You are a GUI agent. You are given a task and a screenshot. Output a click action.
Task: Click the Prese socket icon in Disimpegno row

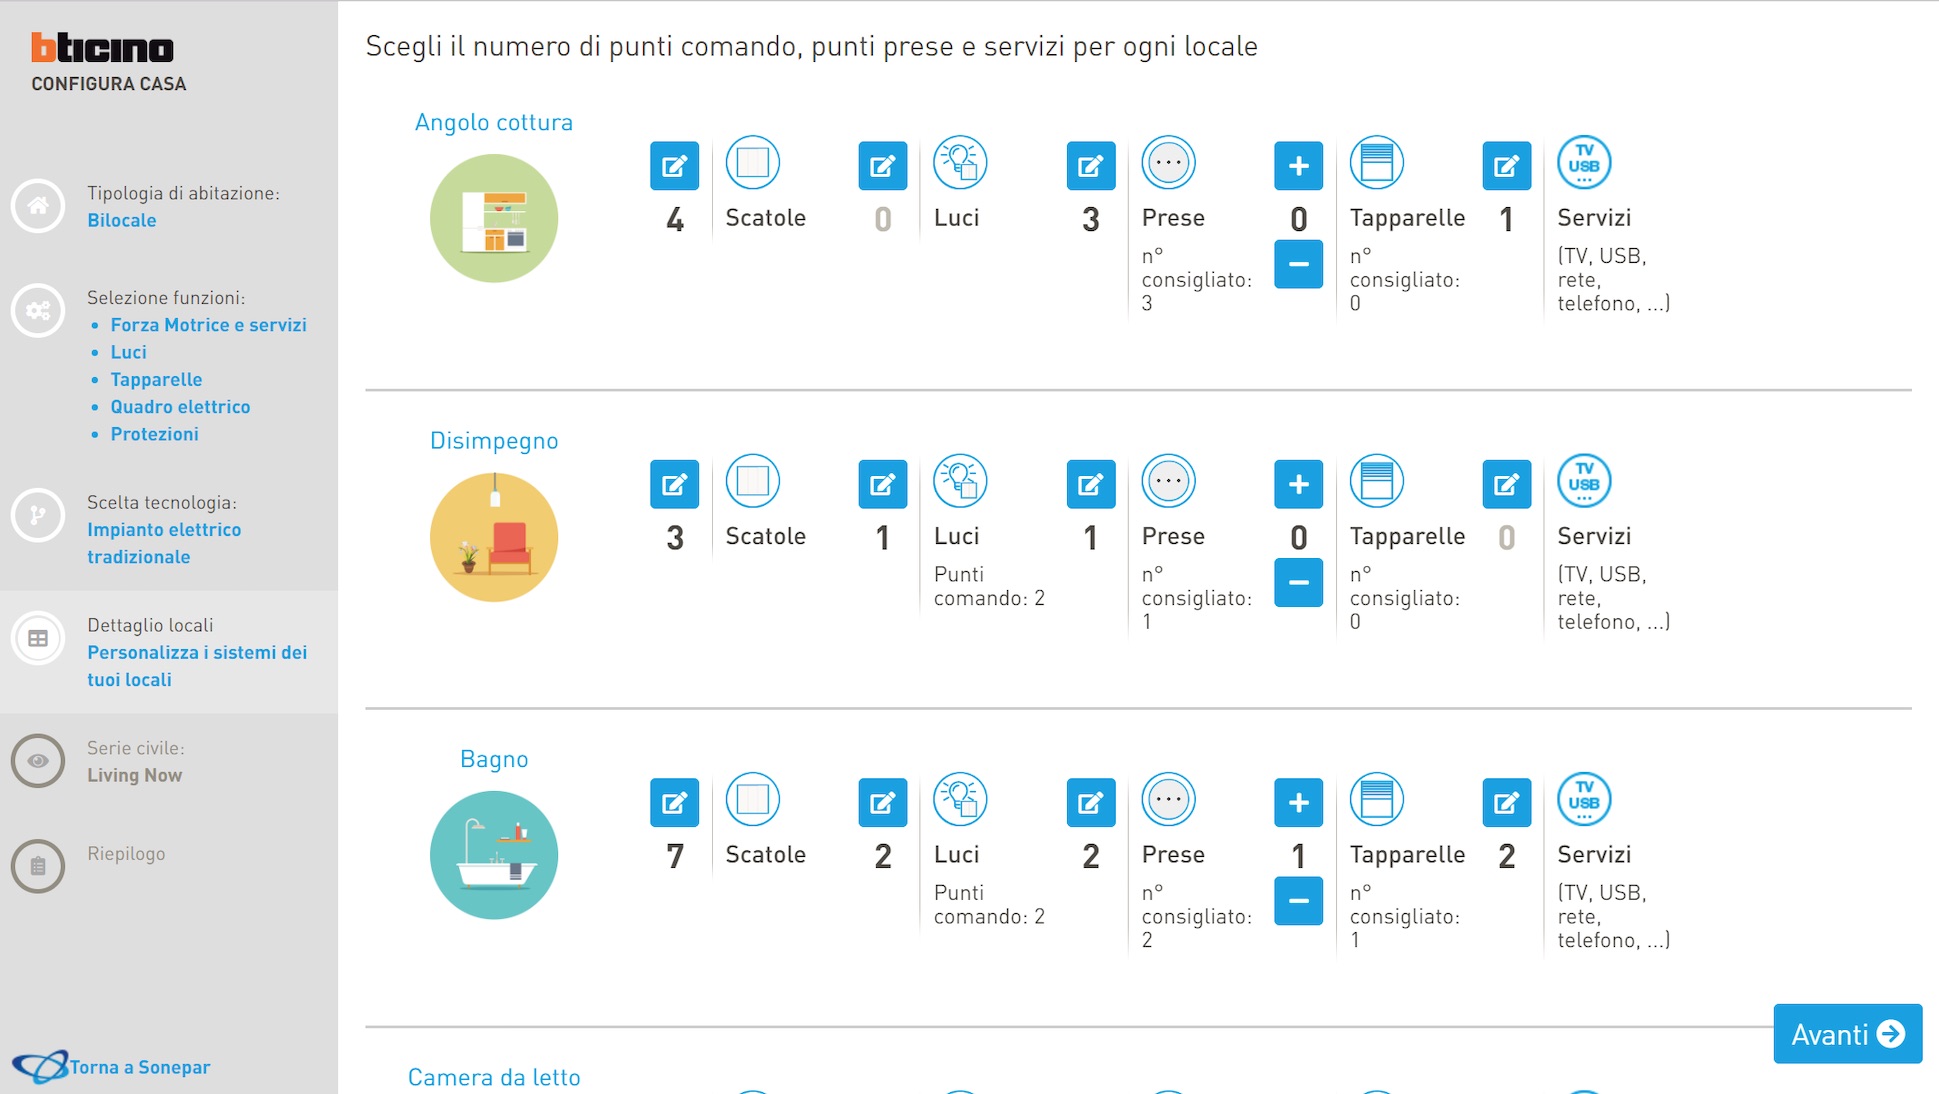[x=1168, y=481]
